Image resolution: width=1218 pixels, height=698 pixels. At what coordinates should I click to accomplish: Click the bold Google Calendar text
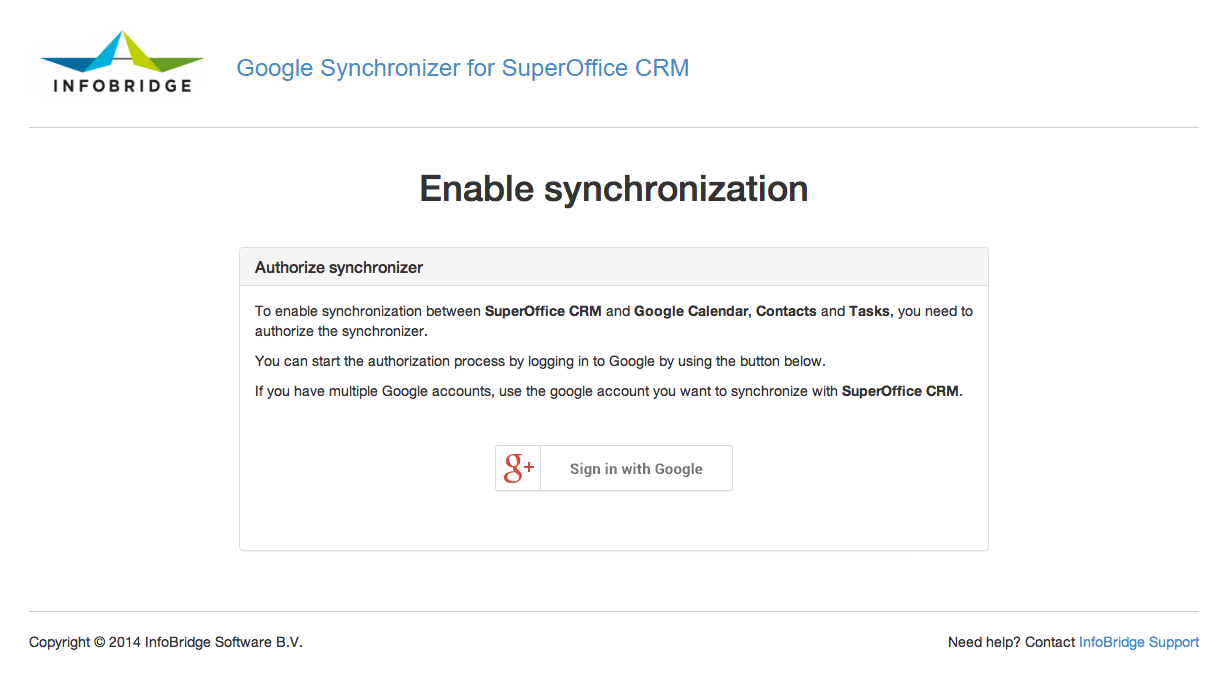[691, 311]
